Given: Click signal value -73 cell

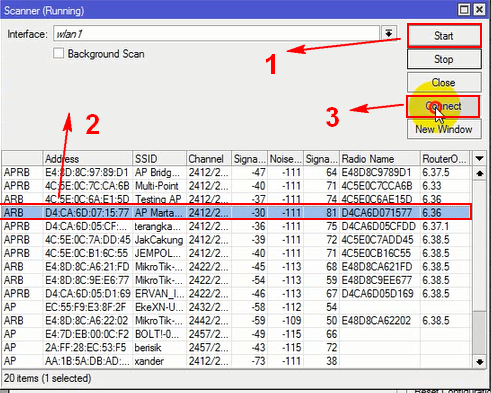Looking at the screenshot, I should (250, 361).
